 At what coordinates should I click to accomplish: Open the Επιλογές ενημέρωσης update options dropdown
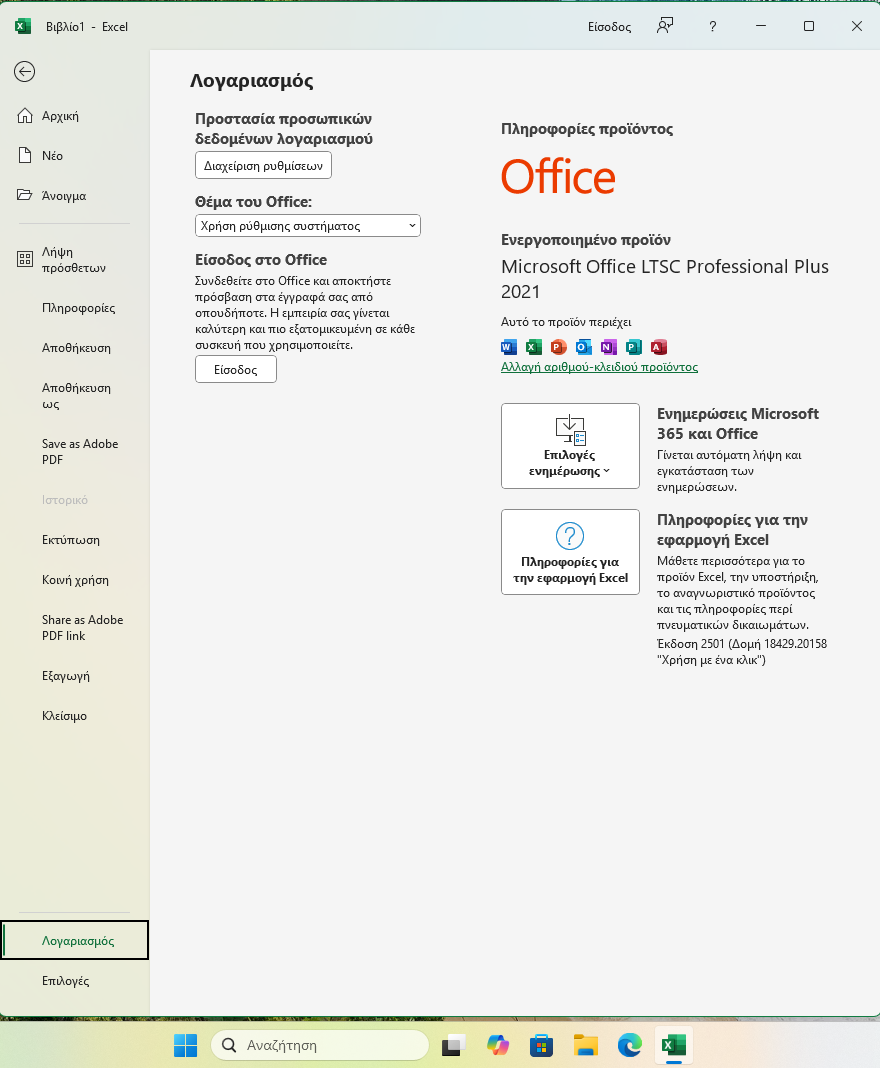coord(570,446)
